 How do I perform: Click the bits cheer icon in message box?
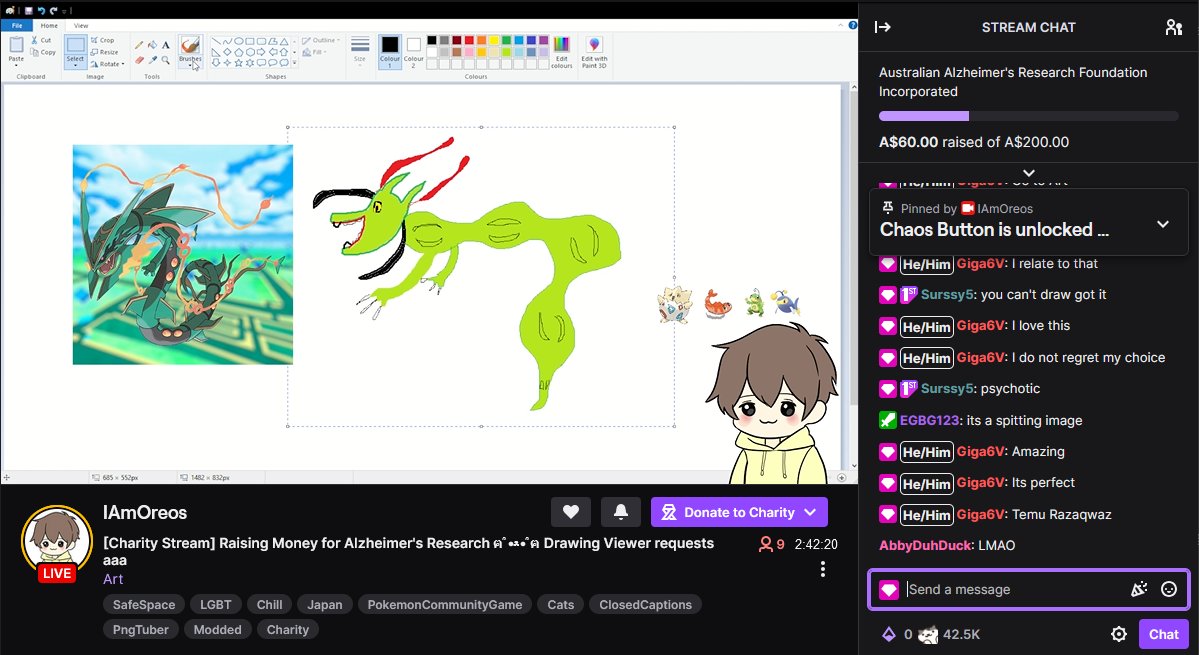pos(1139,589)
